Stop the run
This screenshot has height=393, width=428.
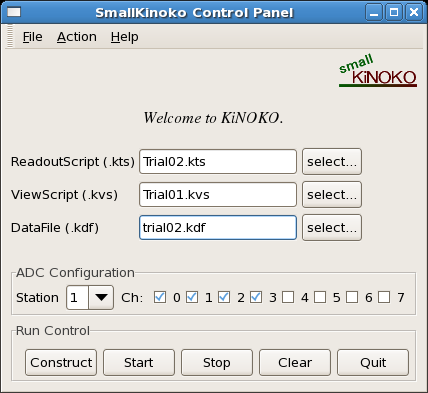coord(217,362)
